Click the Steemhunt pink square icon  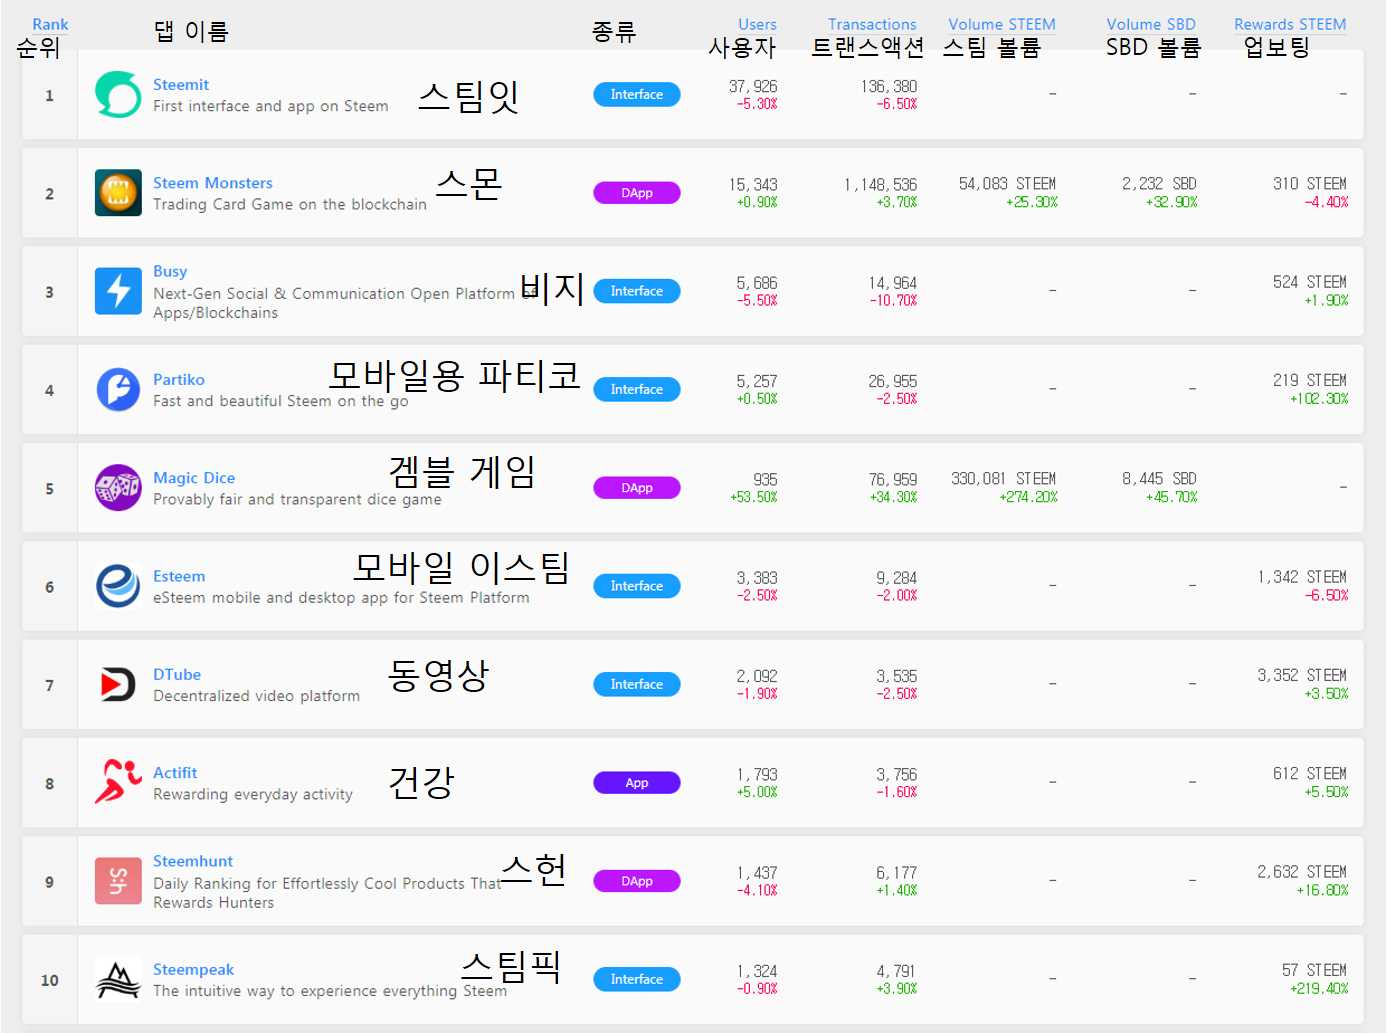[118, 881]
